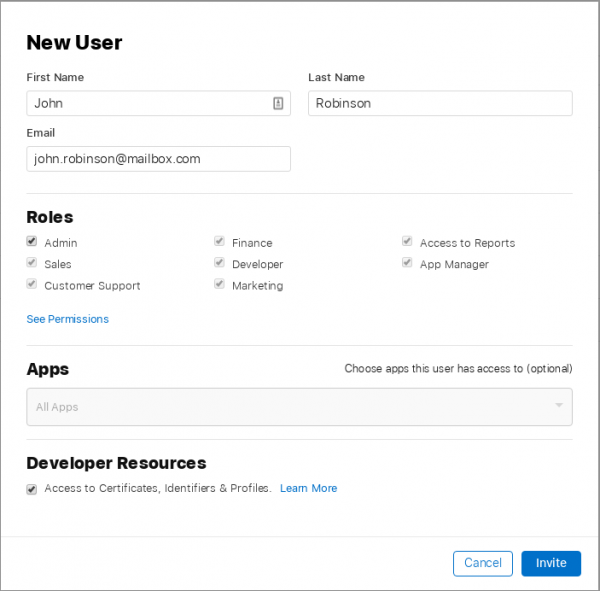Toggle the Customer Support checkbox
600x591 pixels.
pos(32,285)
